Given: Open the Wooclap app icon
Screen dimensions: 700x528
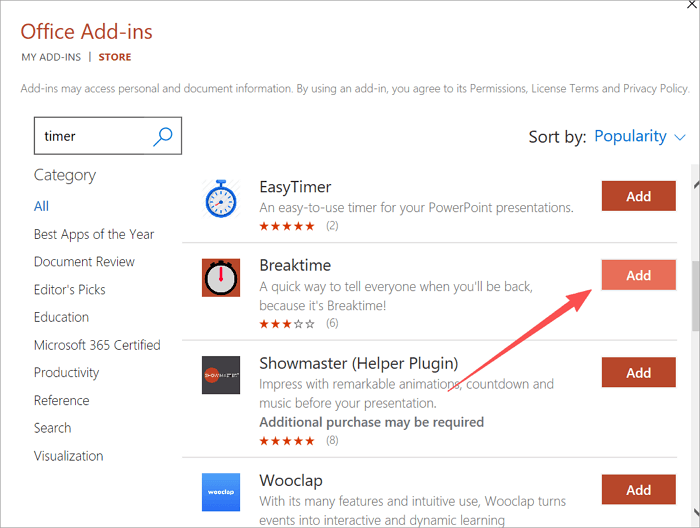Looking at the screenshot, I should pyautogui.click(x=220, y=492).
